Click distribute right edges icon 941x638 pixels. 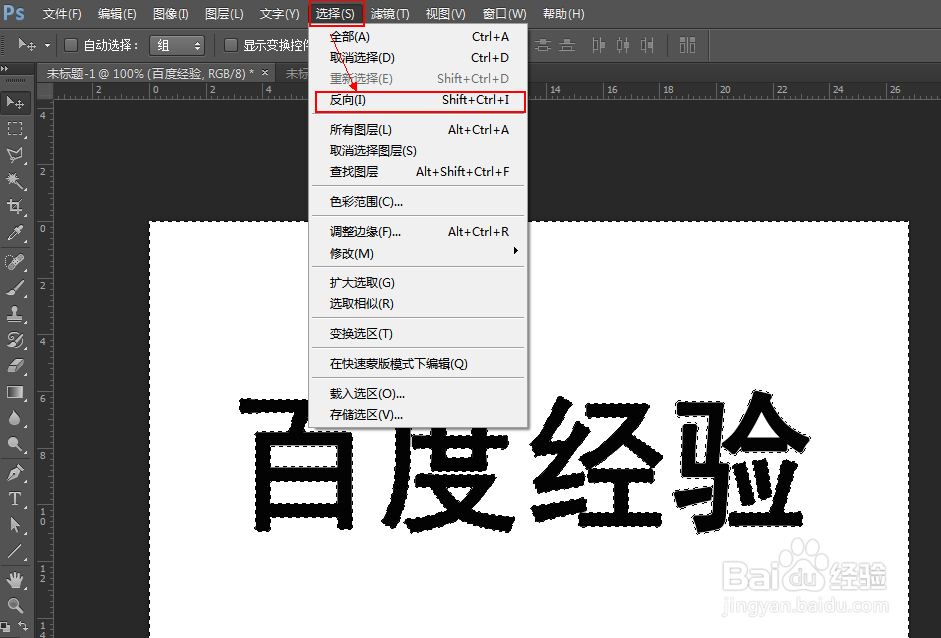[647, 45]
